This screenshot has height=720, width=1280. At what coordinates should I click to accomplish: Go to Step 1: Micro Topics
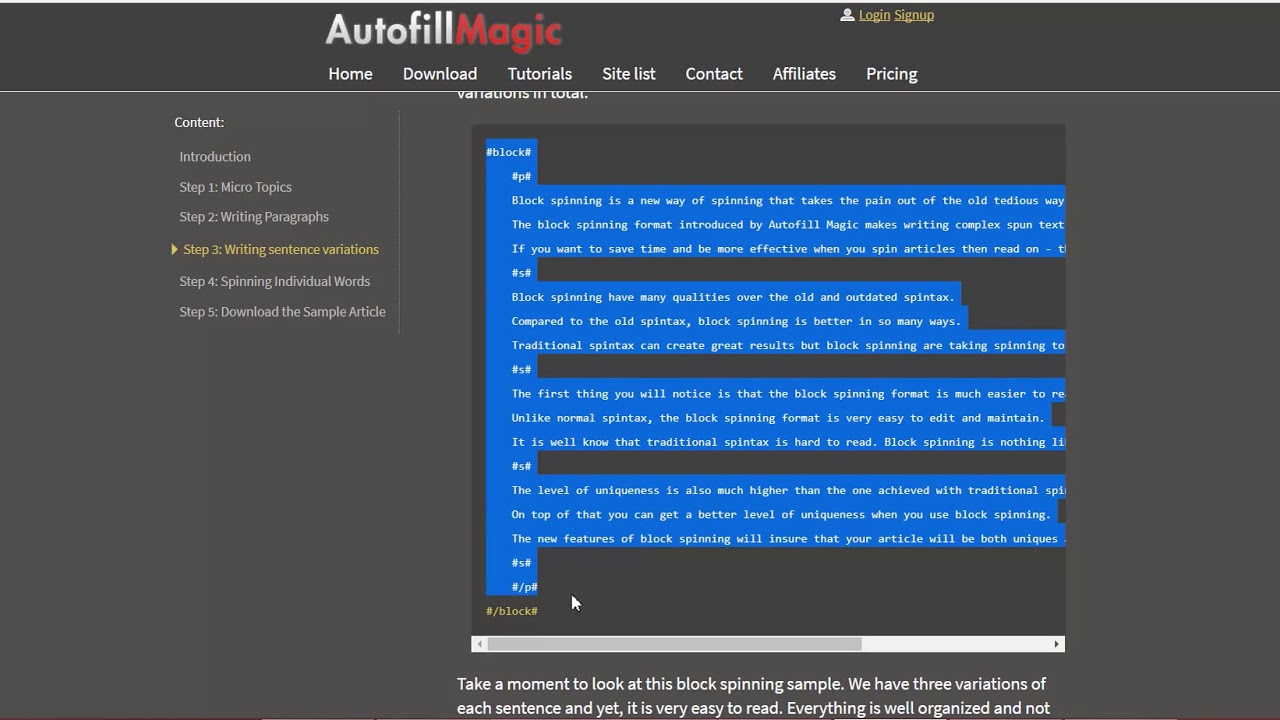pyautogui.click(x=236, y=187)
